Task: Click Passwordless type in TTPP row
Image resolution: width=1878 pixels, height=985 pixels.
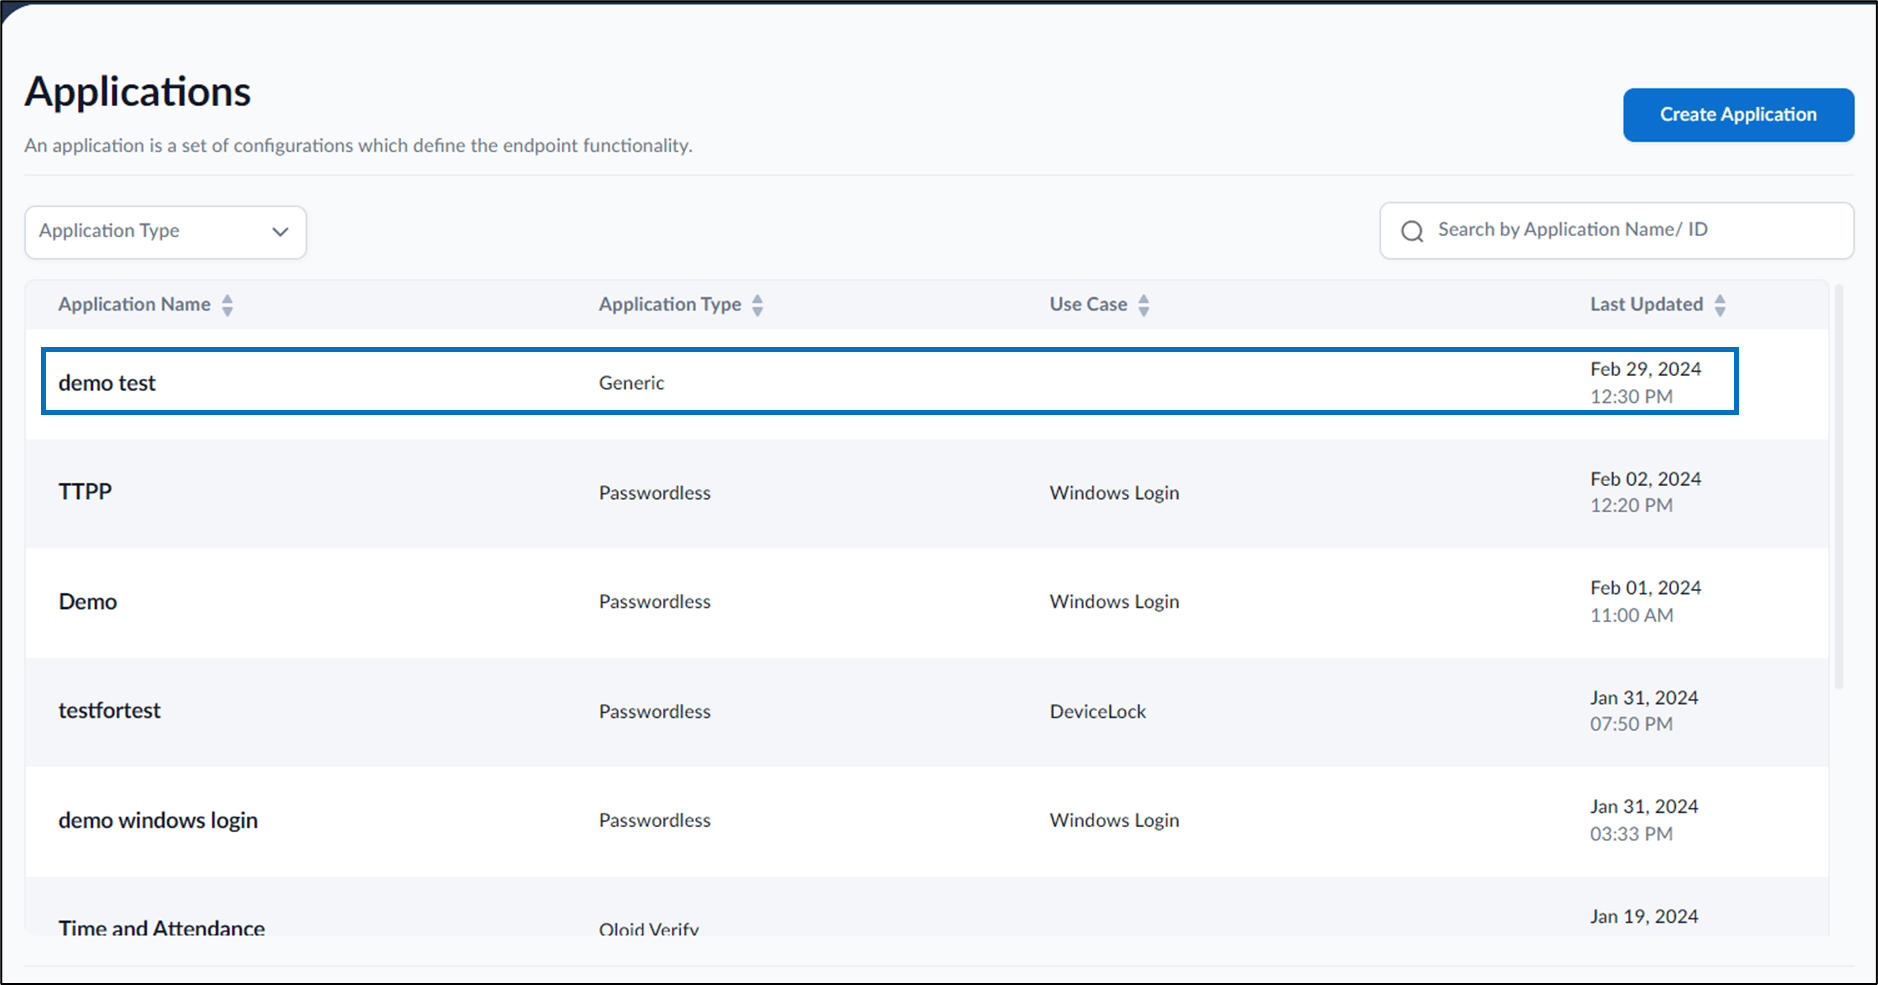Action: tap(655, 493)
